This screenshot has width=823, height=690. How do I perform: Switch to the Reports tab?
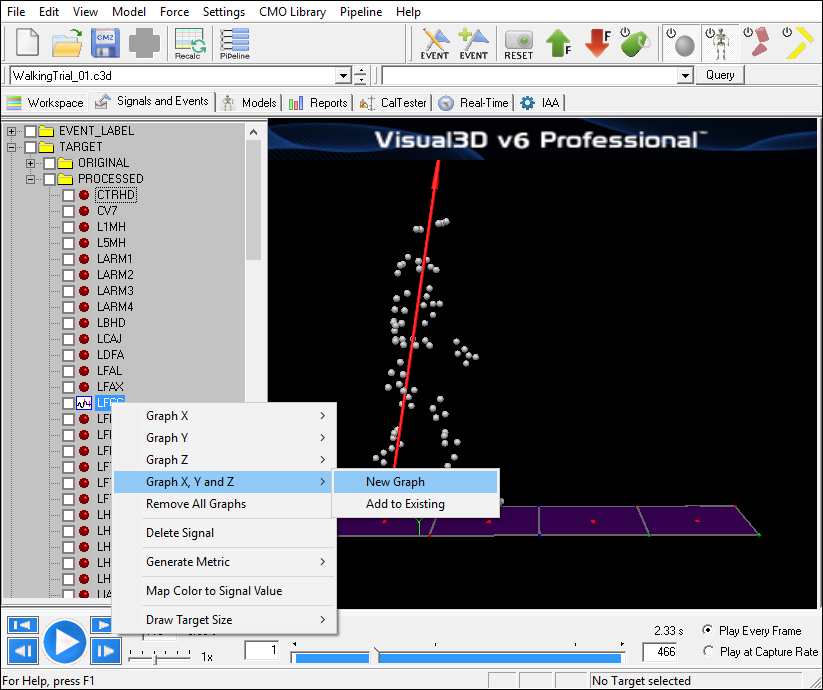pos(319,103)
